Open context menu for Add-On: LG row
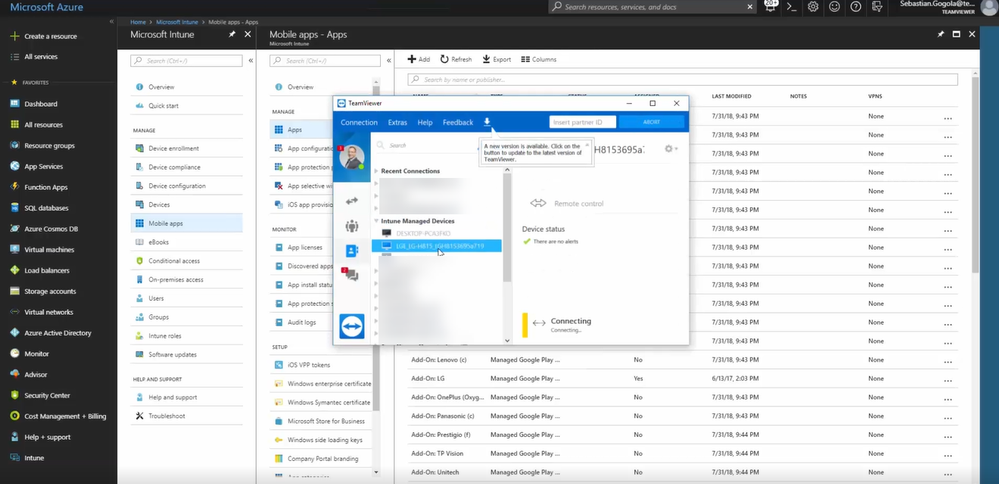Image resolution: width=999 pixels, height=484 pixels. (948, 380)
